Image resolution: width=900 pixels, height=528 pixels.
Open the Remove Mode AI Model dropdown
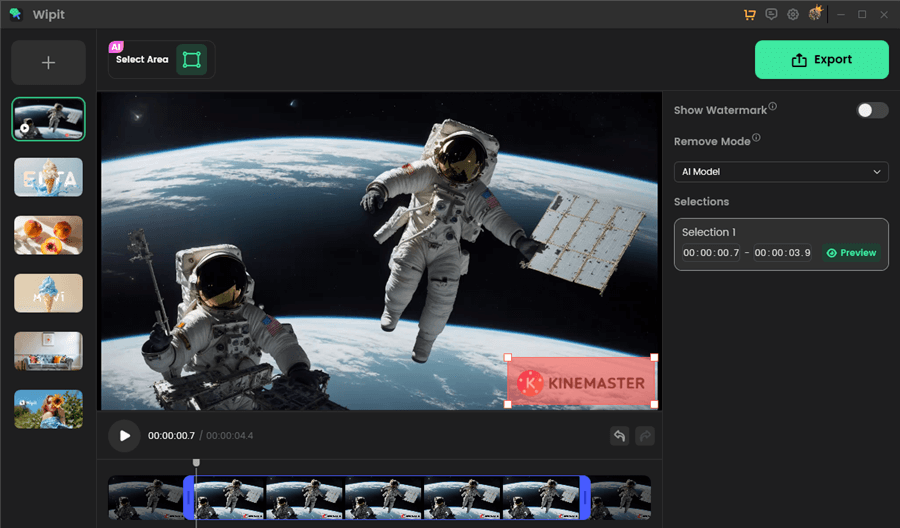point(781,172)
